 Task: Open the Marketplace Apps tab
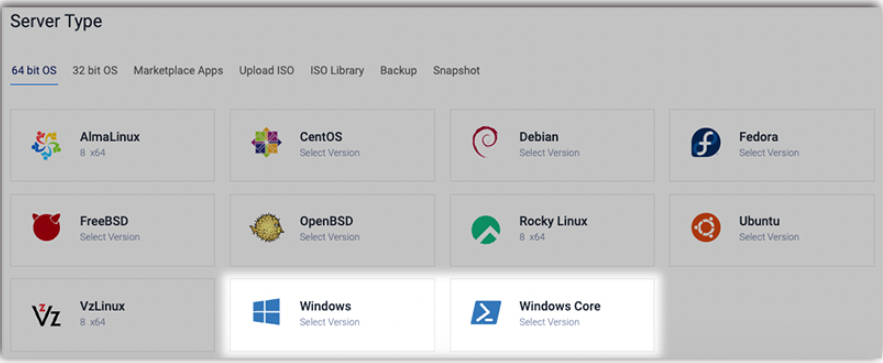click(178, 71)
